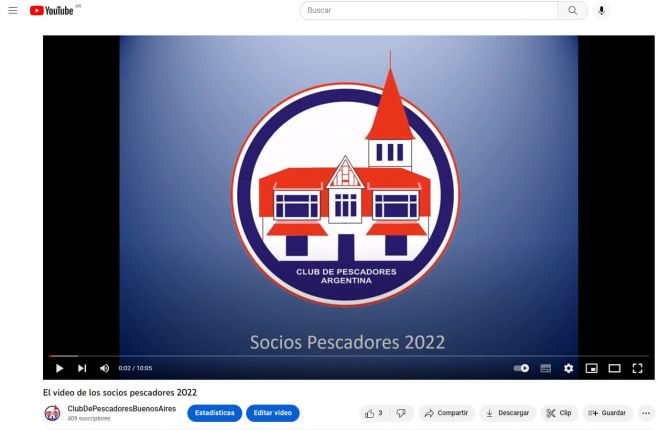The height and width of the screenshot is (430, 659).
Task: Click the Descargar download button
Action: (507, 413)
